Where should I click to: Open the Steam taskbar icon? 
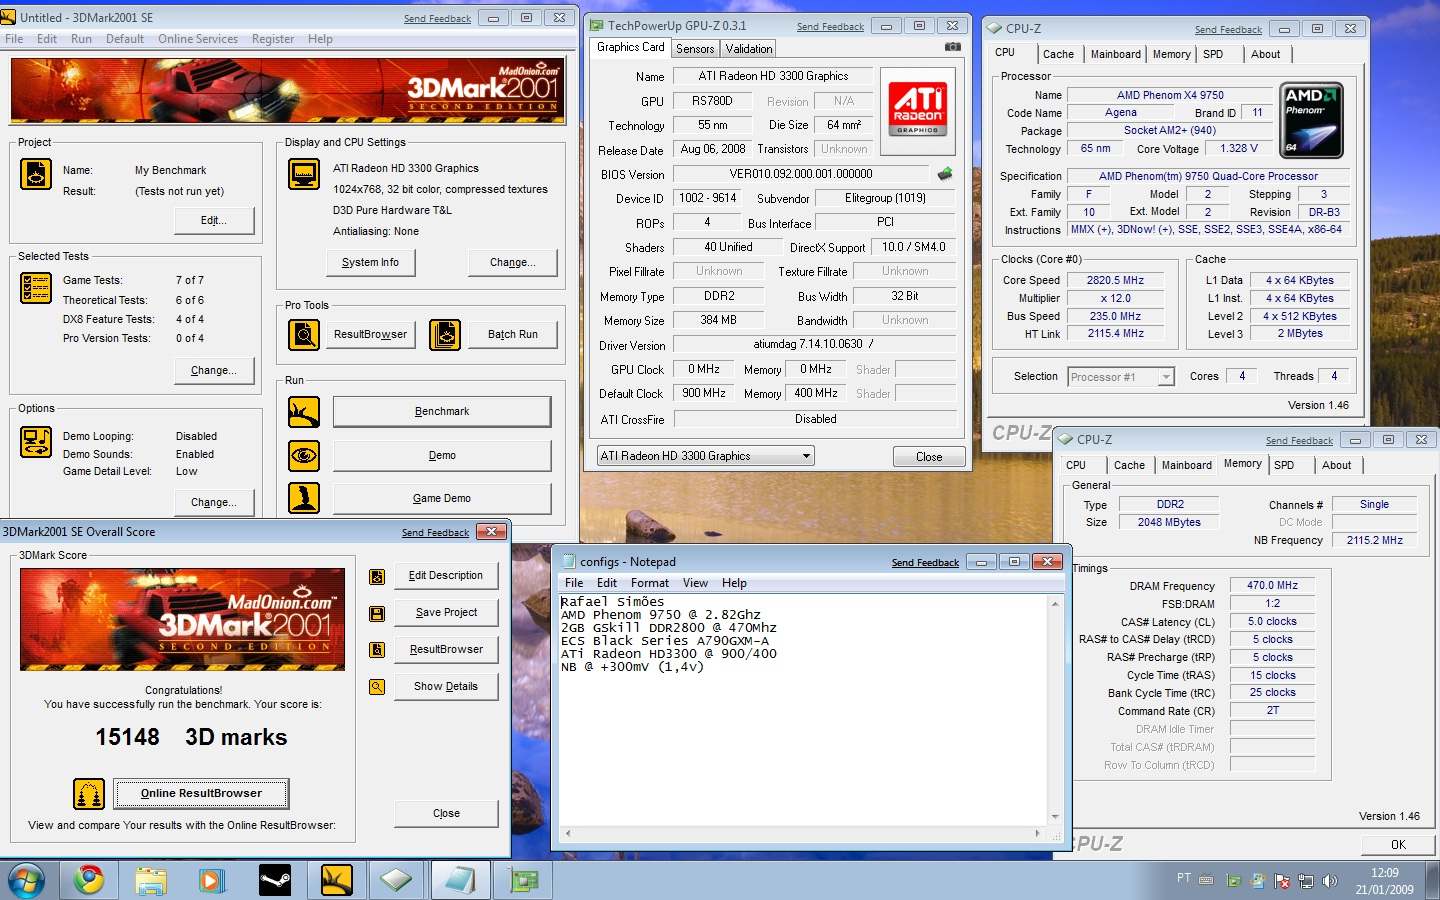pyautogui.click(x=275, y=880)
